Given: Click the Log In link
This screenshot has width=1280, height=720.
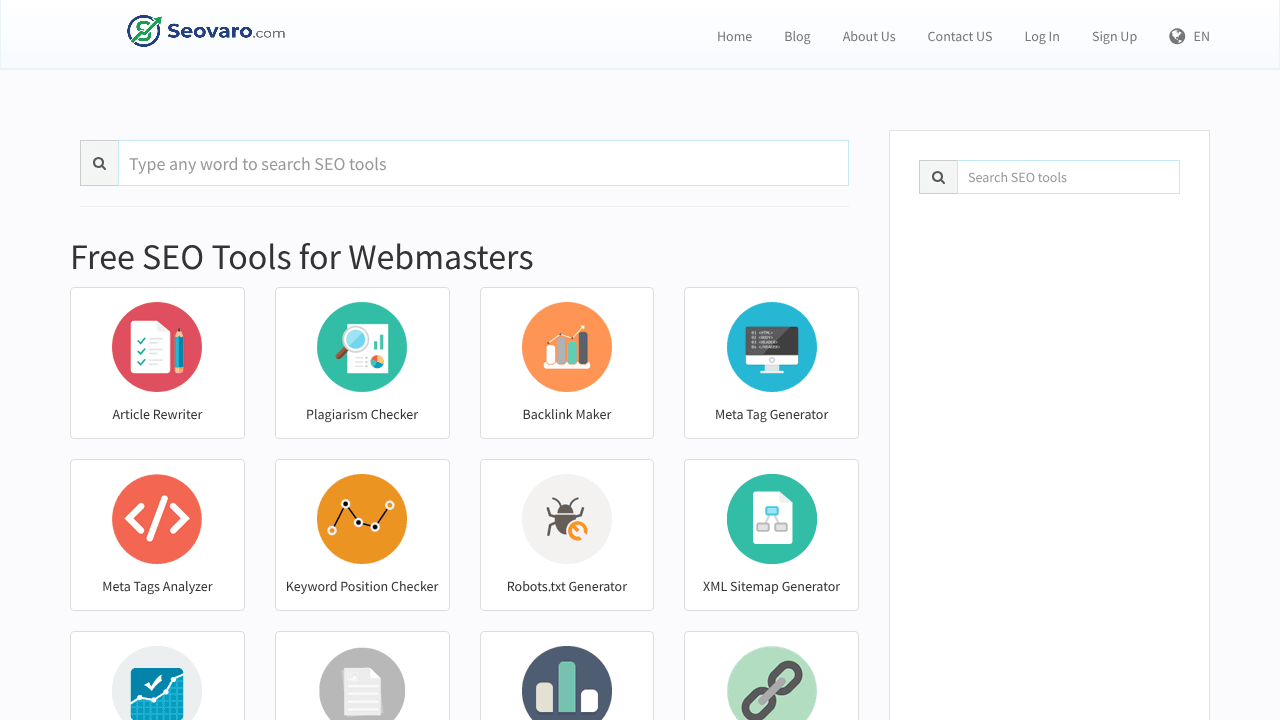Looking at the screenshot, I should pos(1042,36).
